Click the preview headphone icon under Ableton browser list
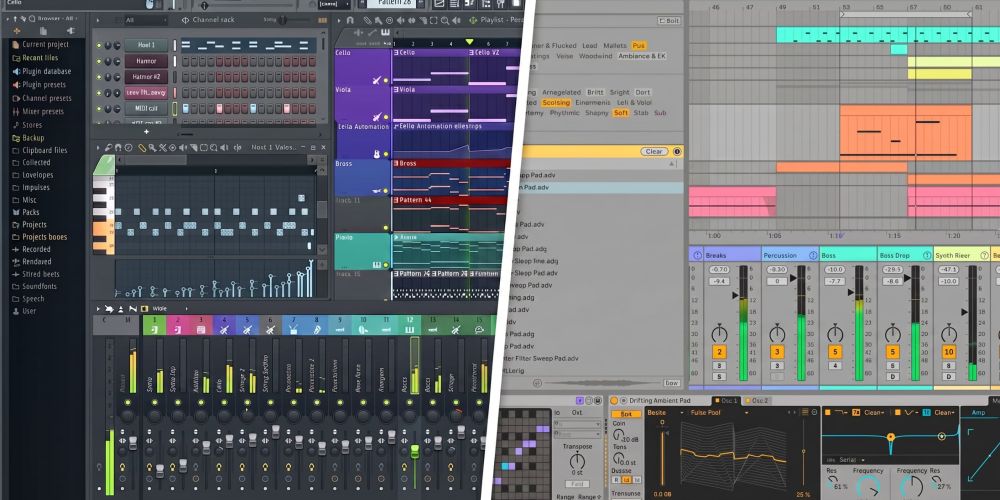This screenshot has width=1000, height=500. (x=537, y=383)
